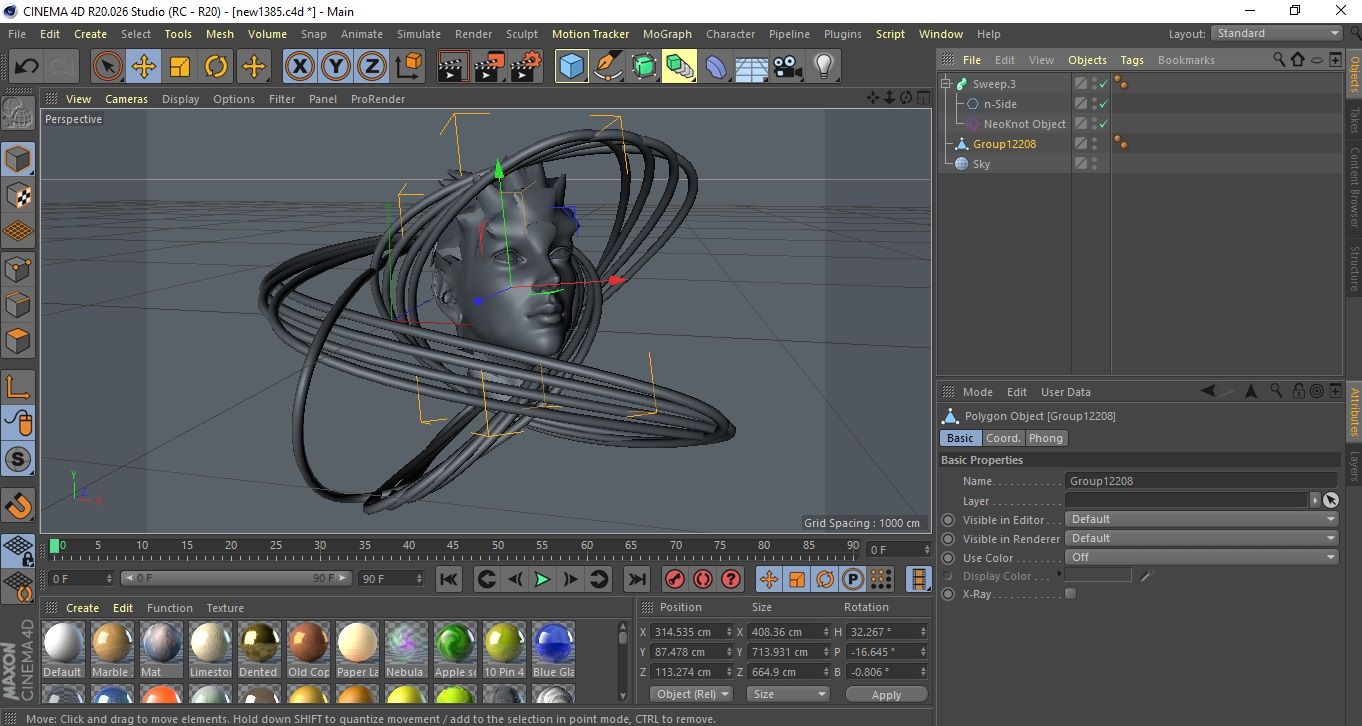Toggle Z axis lock
The height and width of the screenshot is (726, 1362).
point(372,67)
